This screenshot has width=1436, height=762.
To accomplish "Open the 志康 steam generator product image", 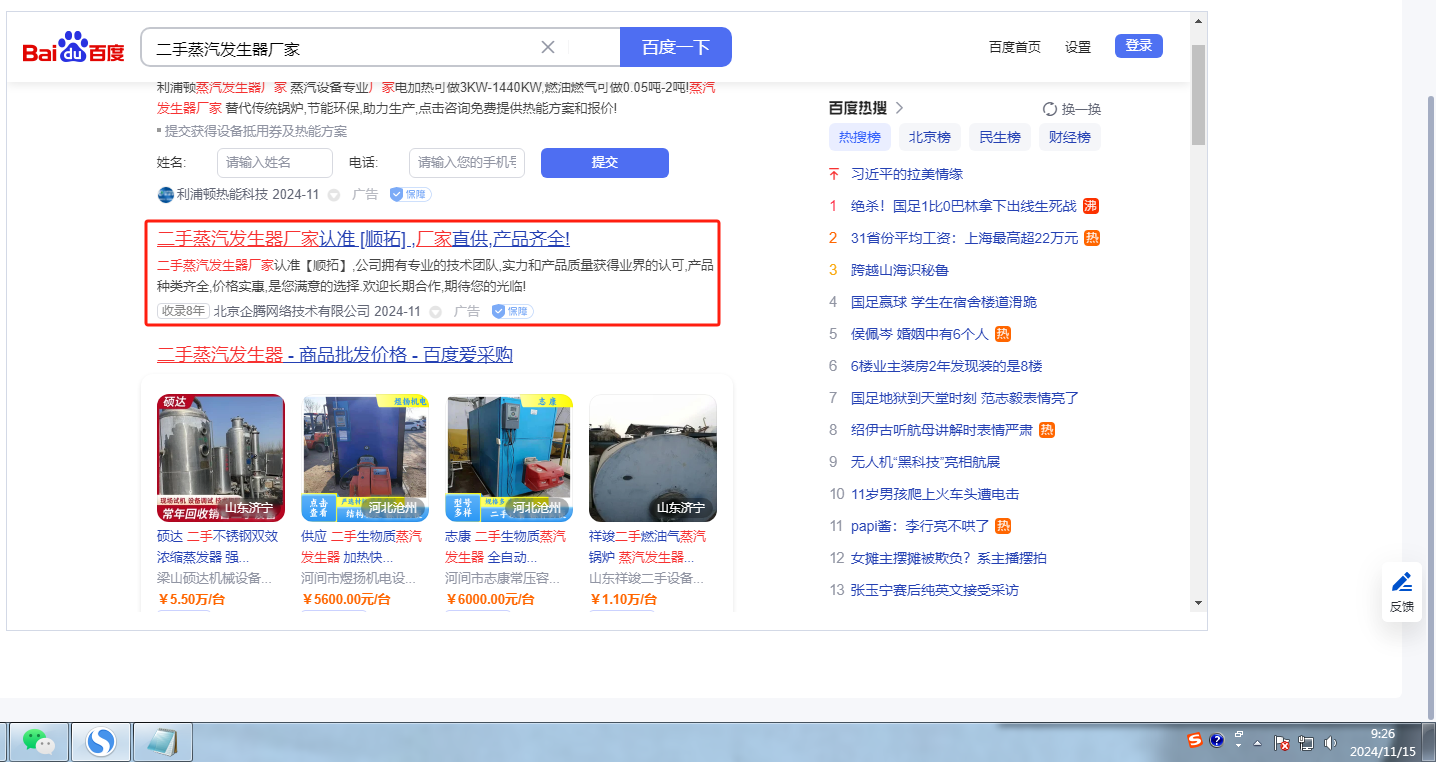I will coord(509,458).
